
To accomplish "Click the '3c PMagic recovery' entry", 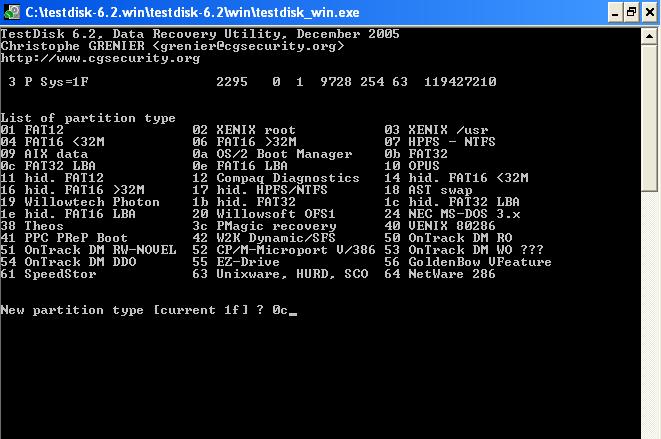I will coord(264,226).
